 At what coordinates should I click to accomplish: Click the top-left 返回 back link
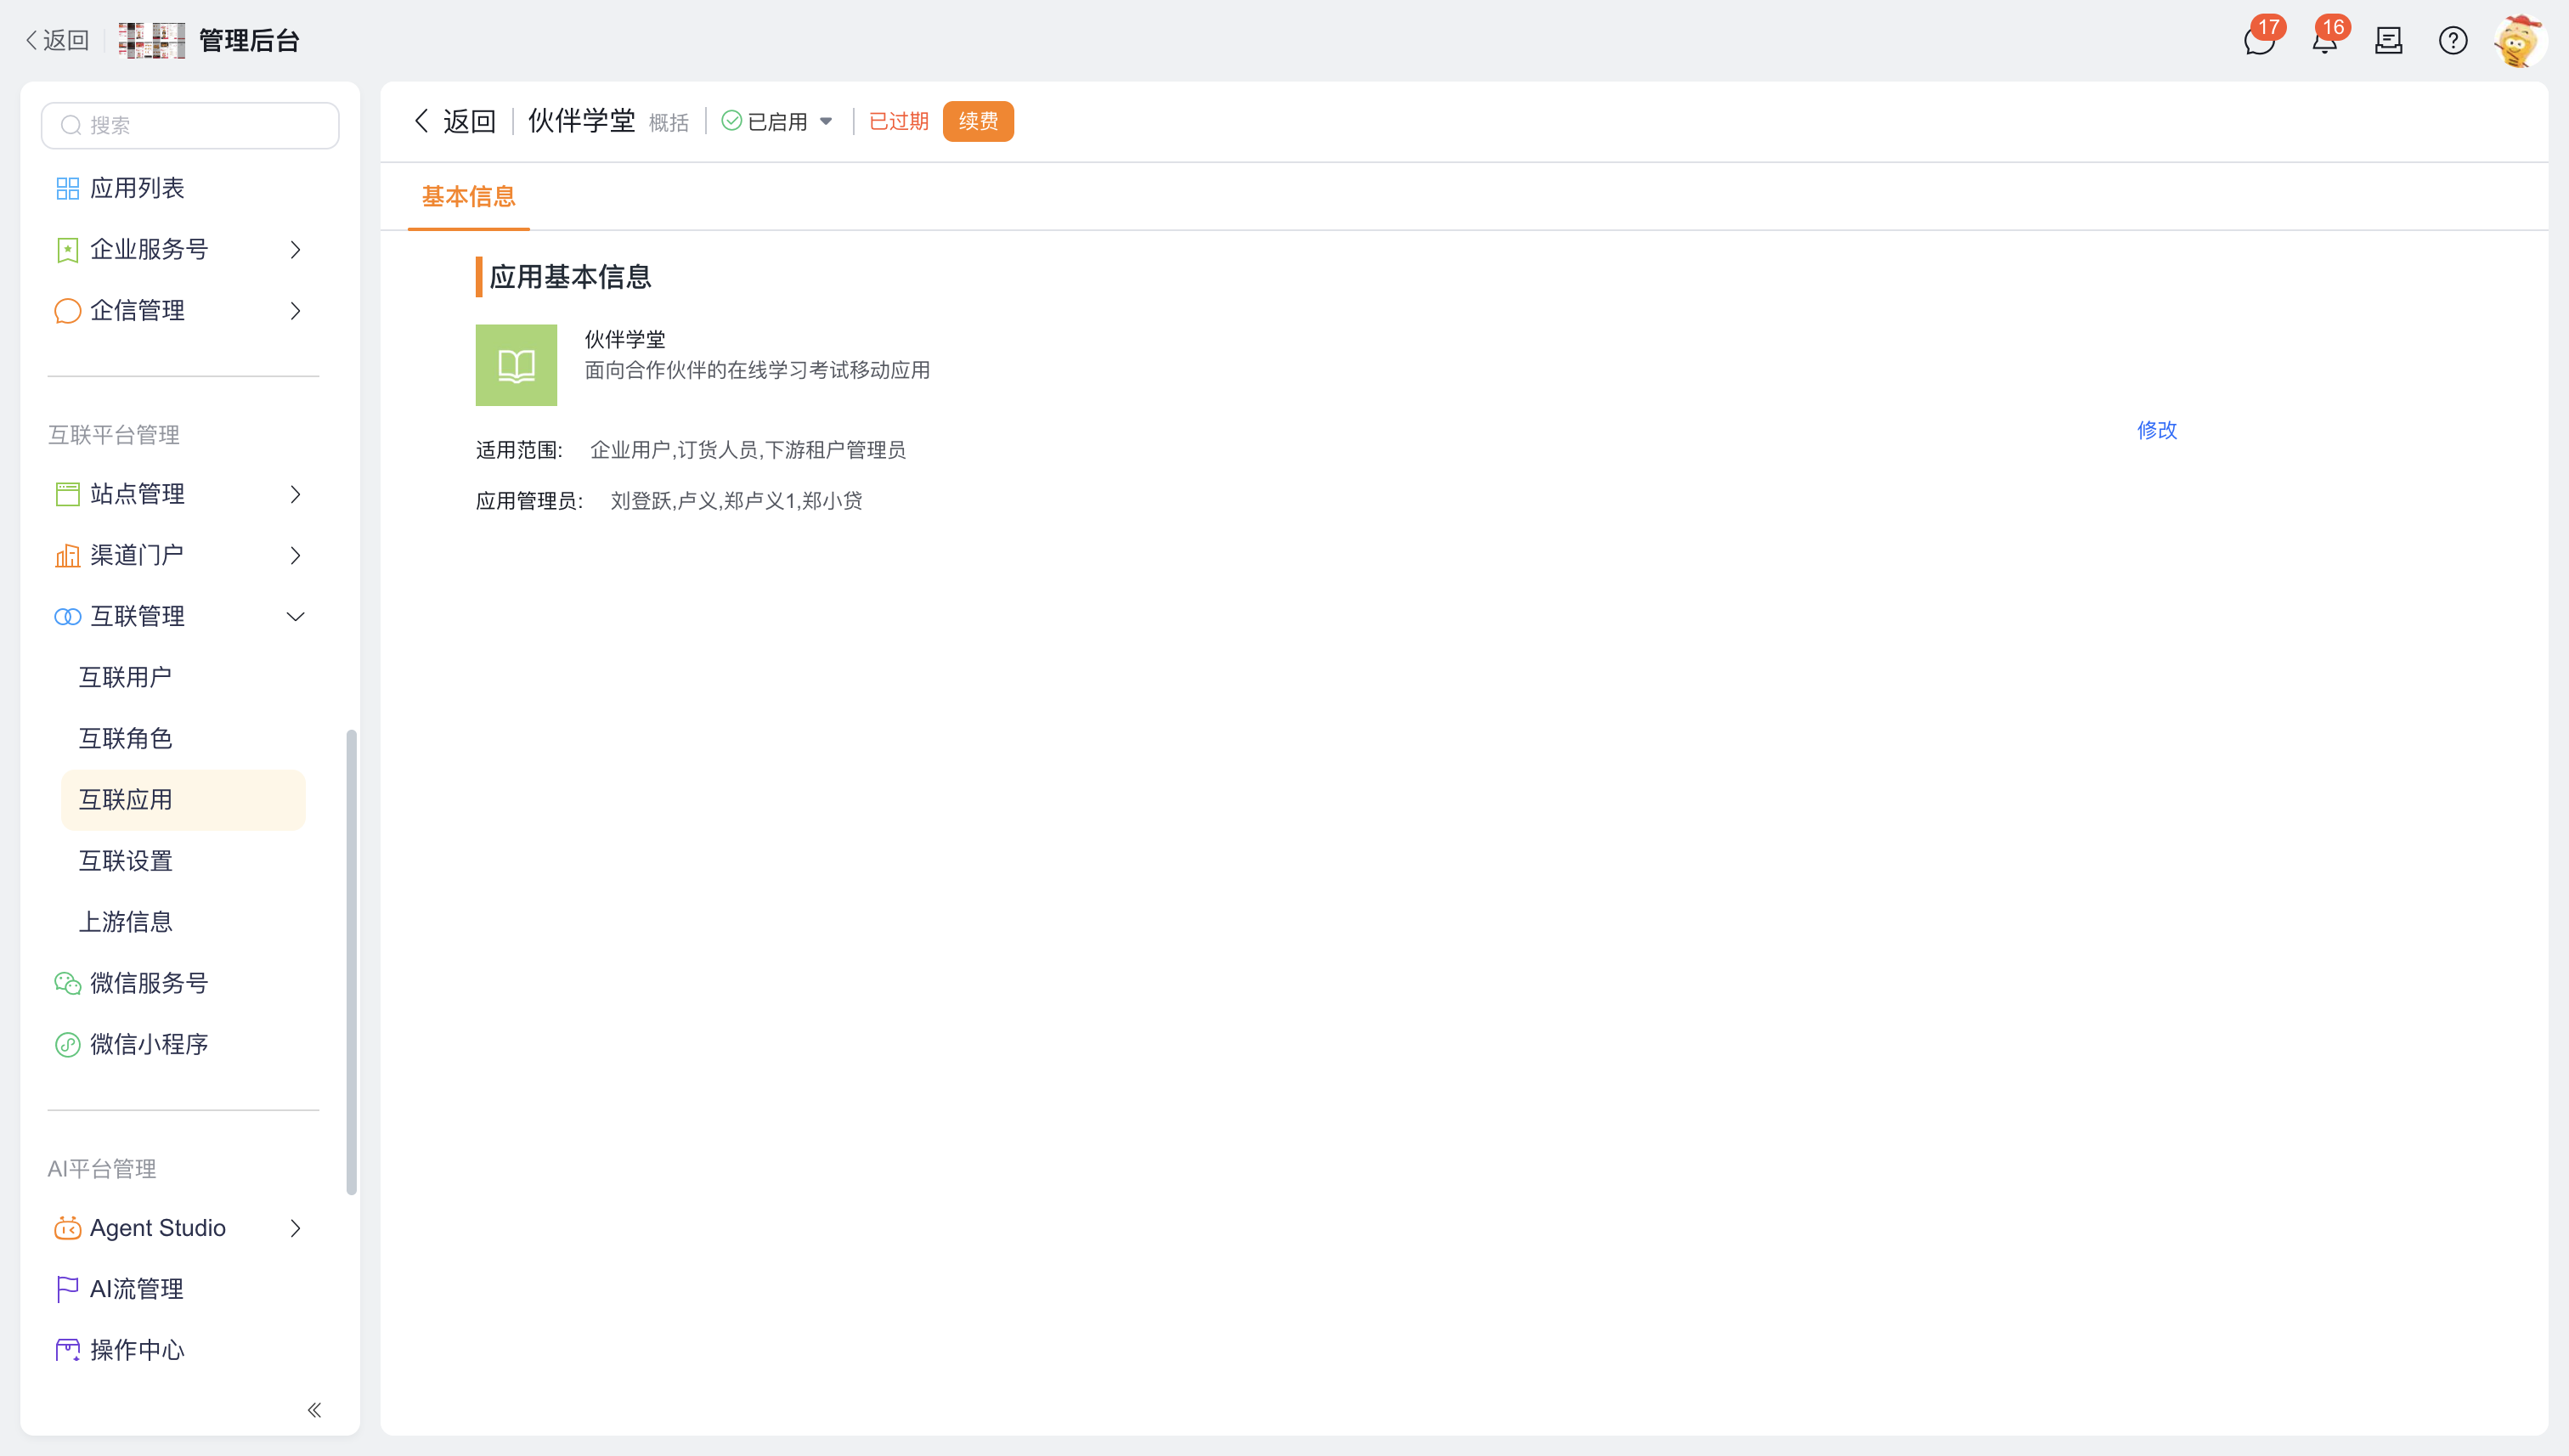tap(57, 41)
